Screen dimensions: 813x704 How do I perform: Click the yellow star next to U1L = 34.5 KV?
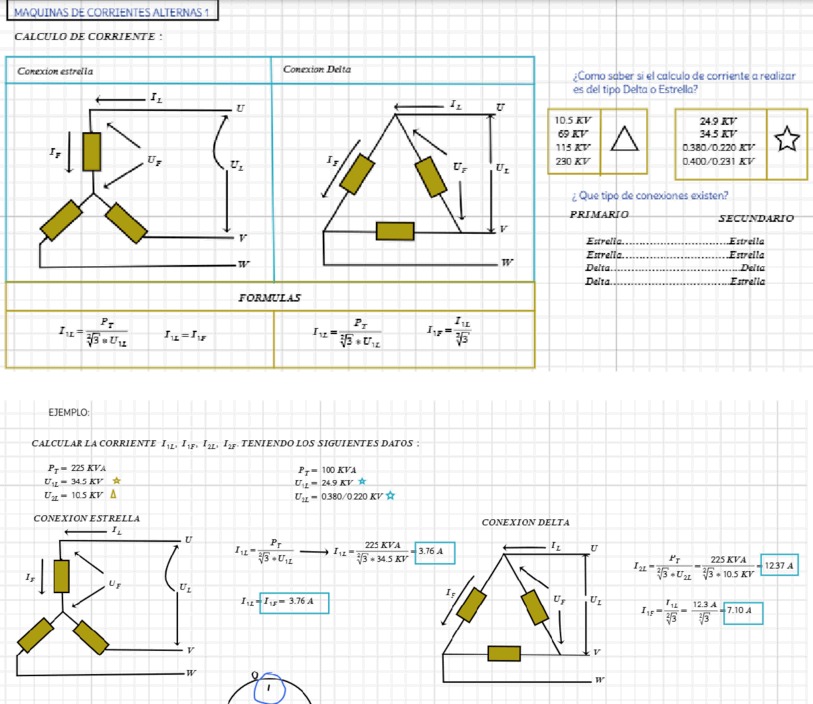[116, 481]
